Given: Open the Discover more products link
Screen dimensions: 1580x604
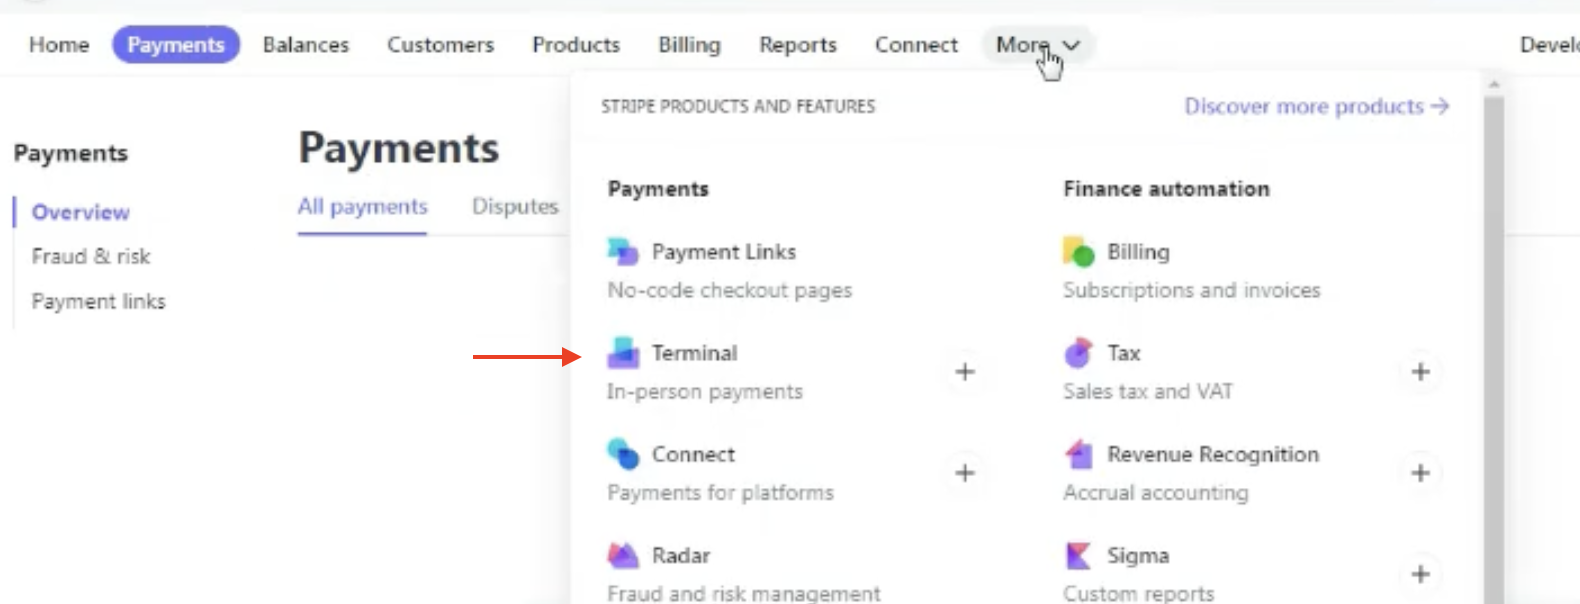Looking at the screenshot, I should (1317, 106).
